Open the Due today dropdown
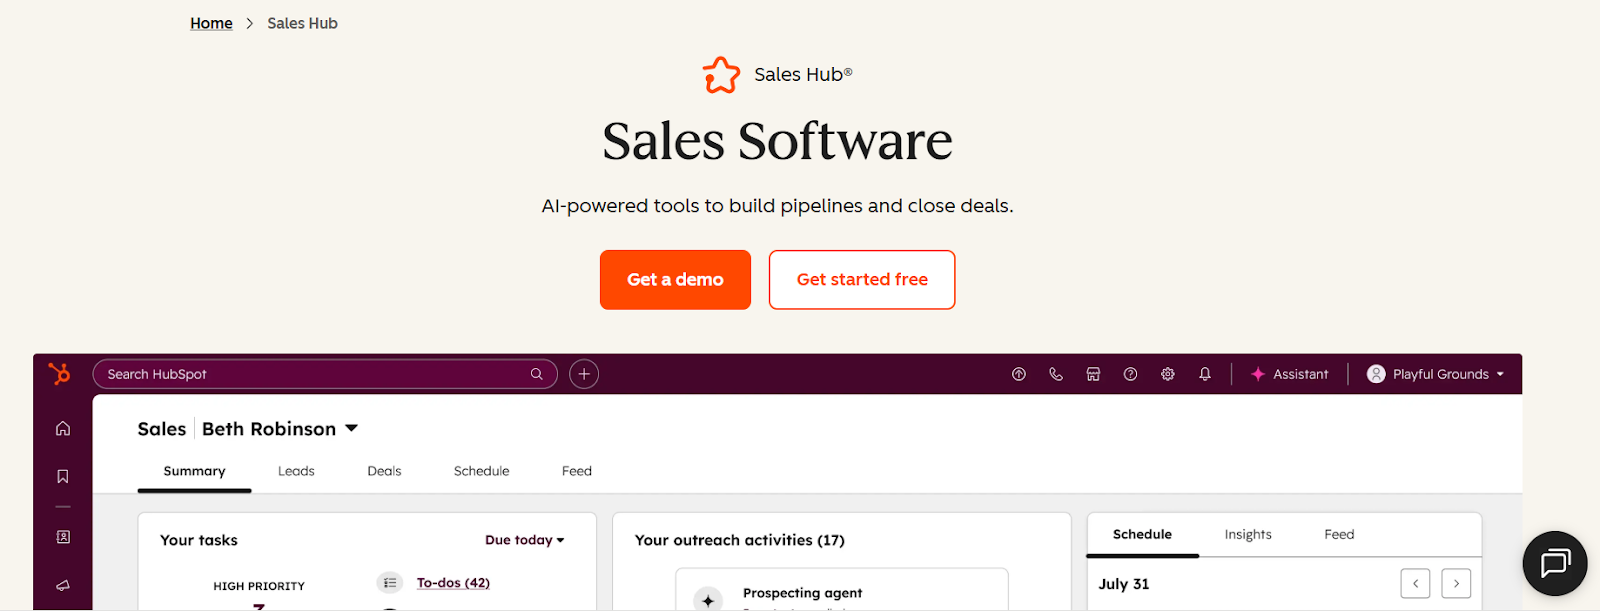Screen dimensions: 1600x611 point(523,539)
